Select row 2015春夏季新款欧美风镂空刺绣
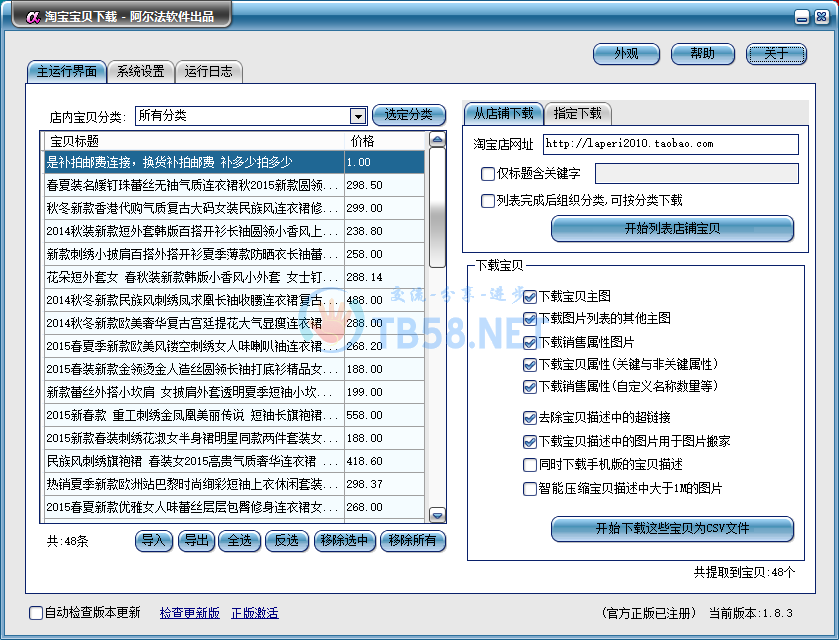 point(234,346)
